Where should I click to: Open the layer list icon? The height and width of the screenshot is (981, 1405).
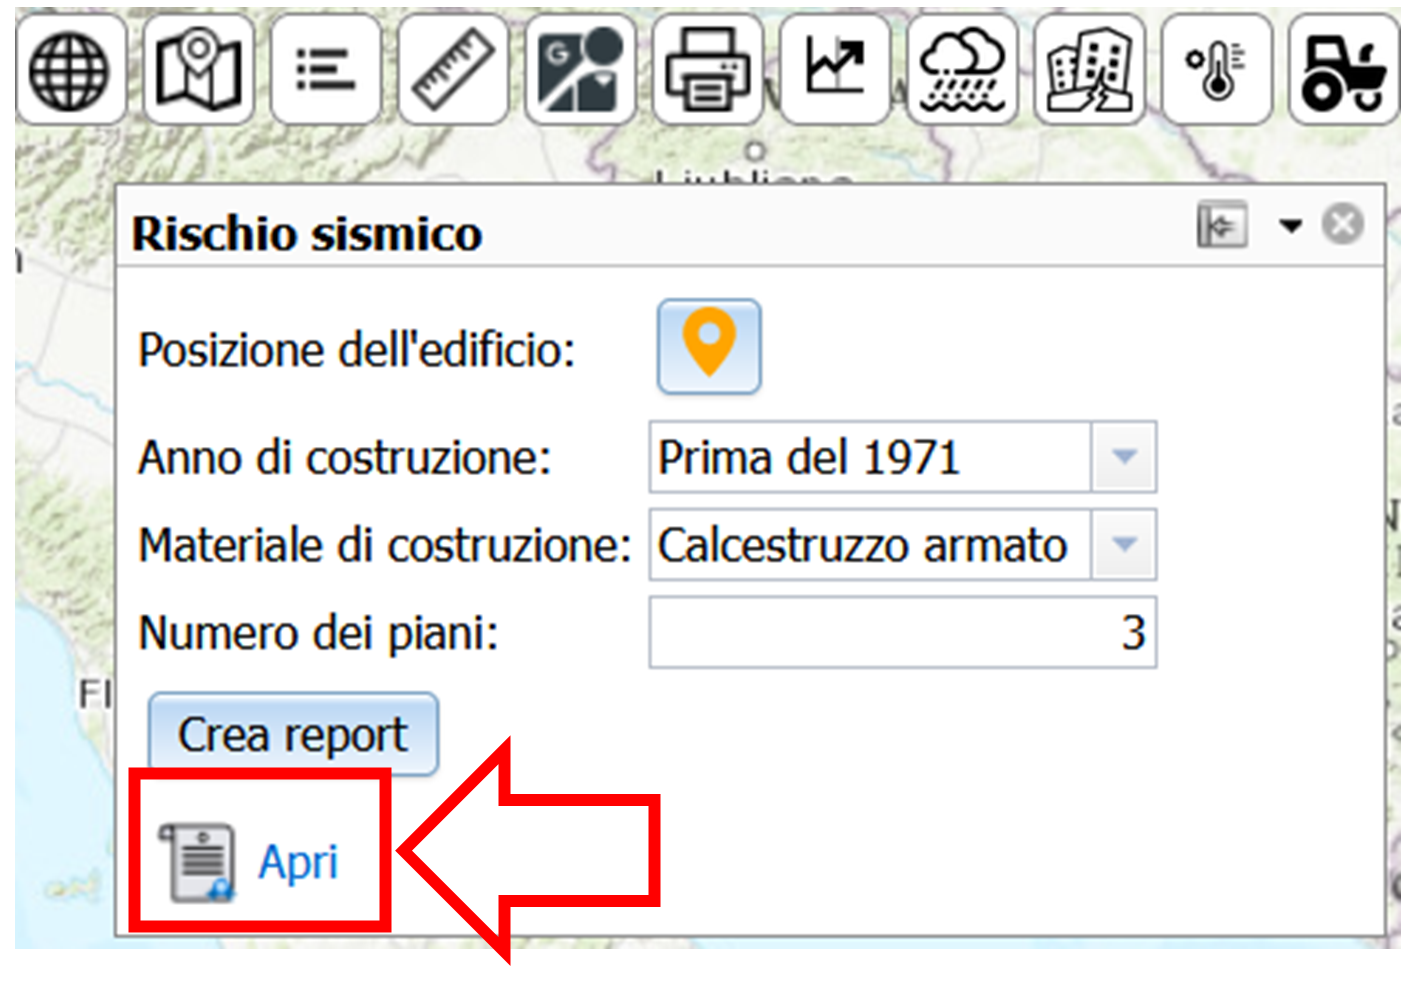tap(325, 71)
